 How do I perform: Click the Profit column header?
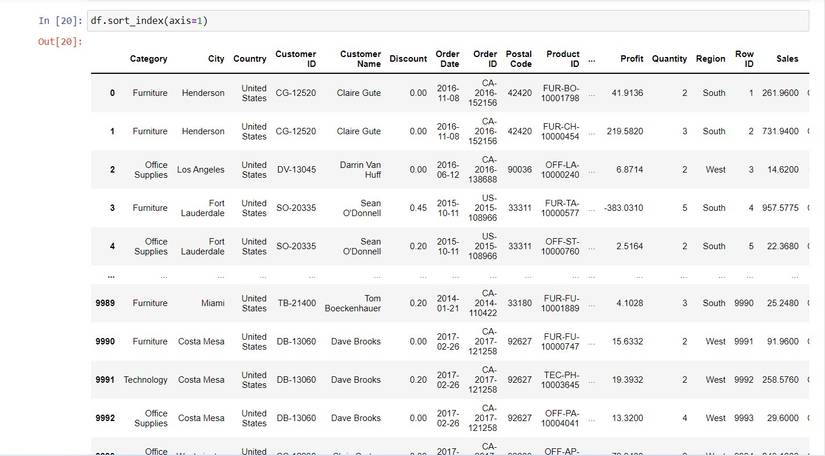[x=631, y=59]
